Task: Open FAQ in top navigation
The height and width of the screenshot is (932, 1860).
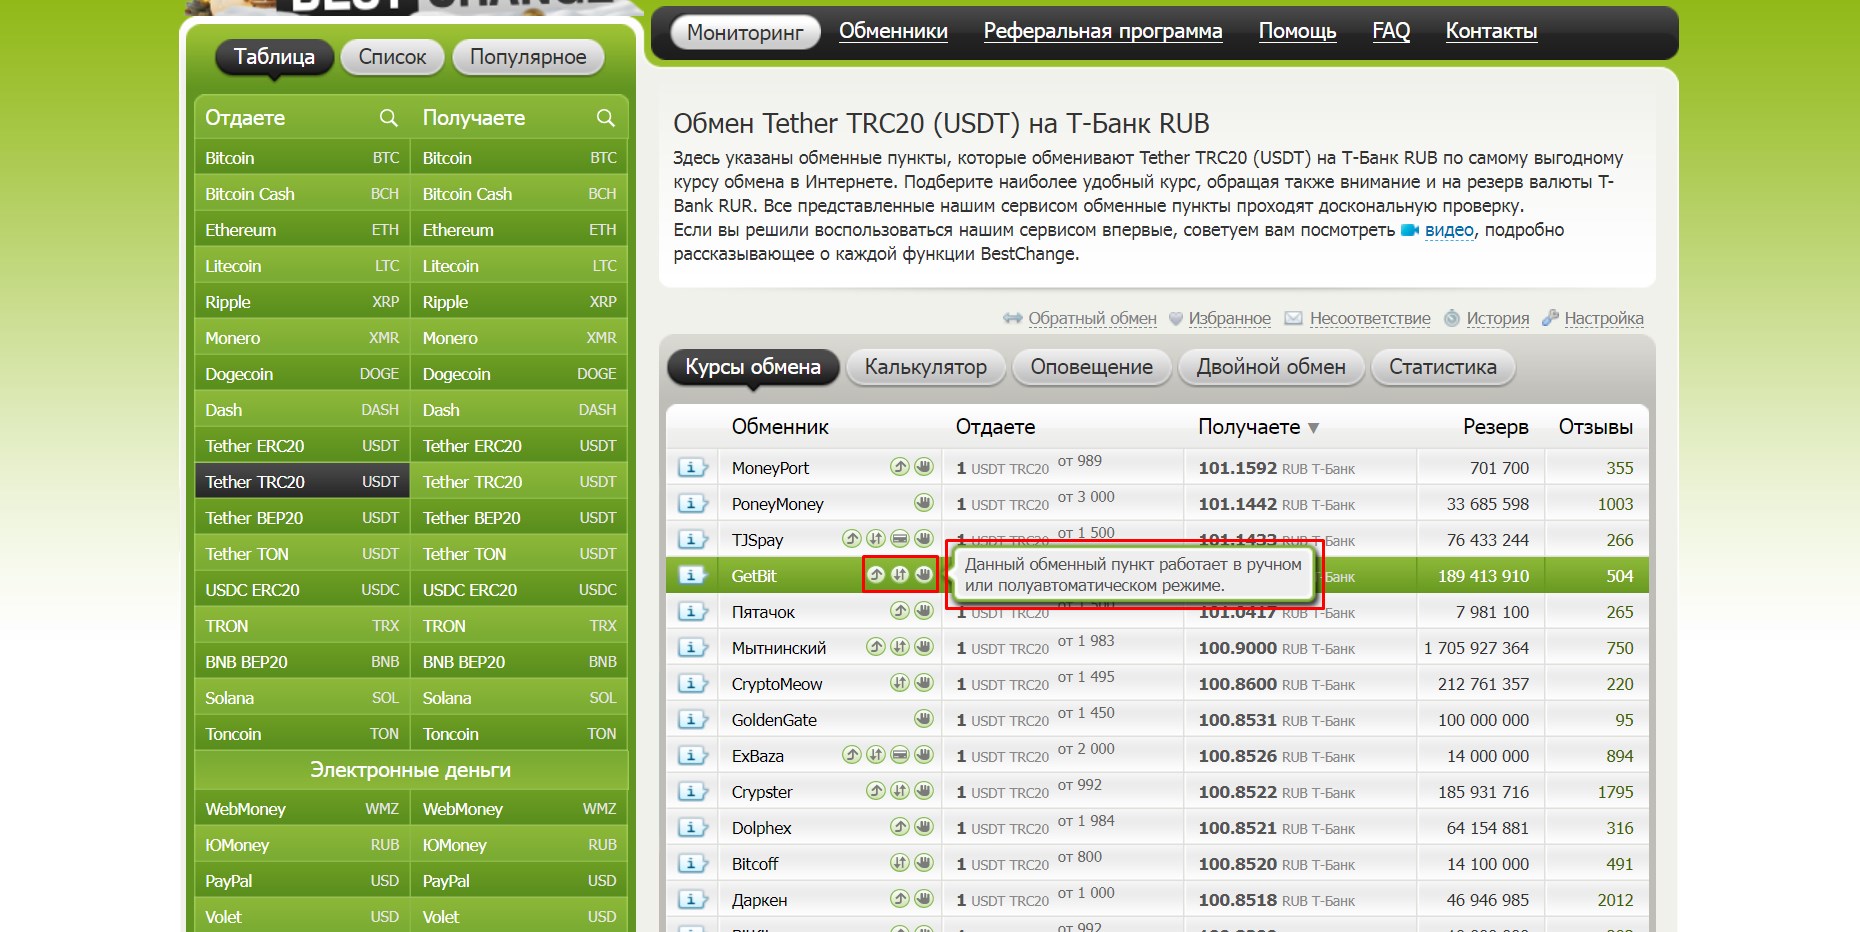Action: pyautogui.click(x=1391, y=31)
